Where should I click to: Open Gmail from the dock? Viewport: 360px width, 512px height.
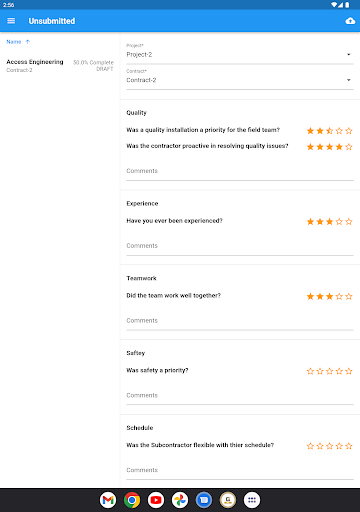108,500
